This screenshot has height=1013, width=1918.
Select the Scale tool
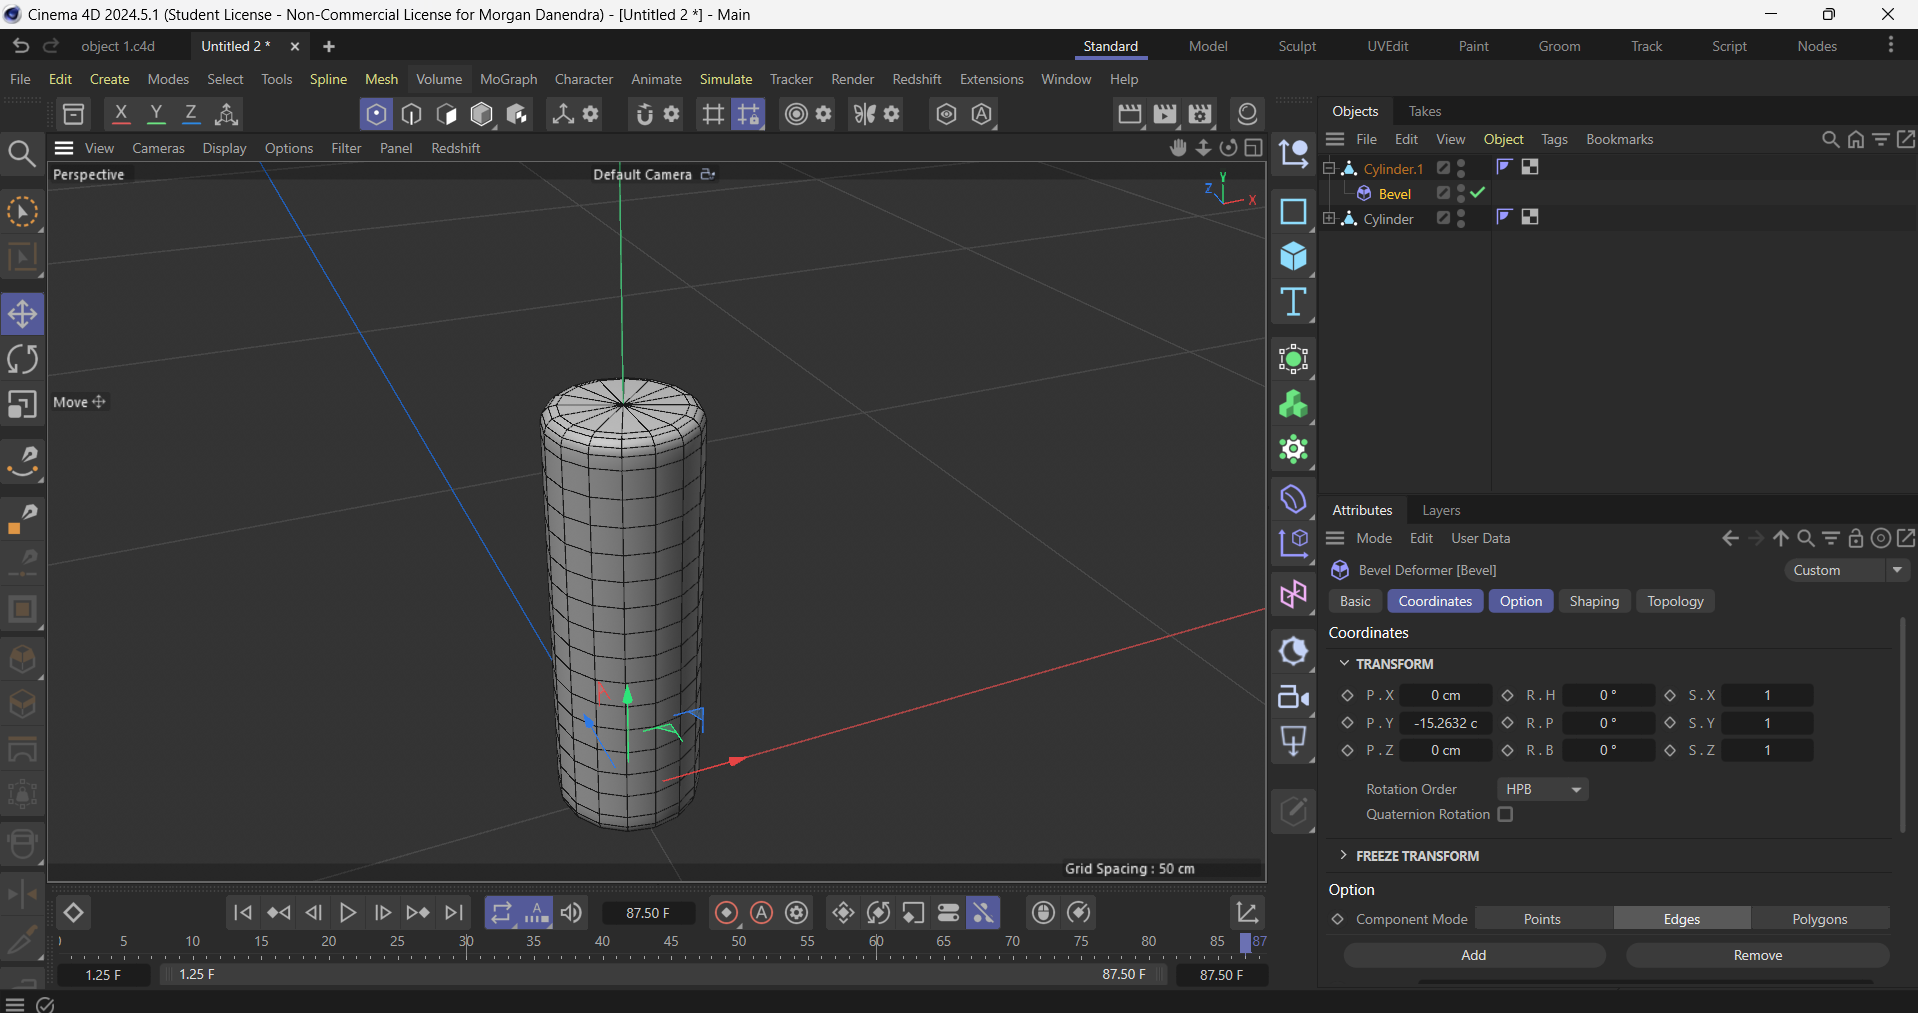tap(22, 405)
